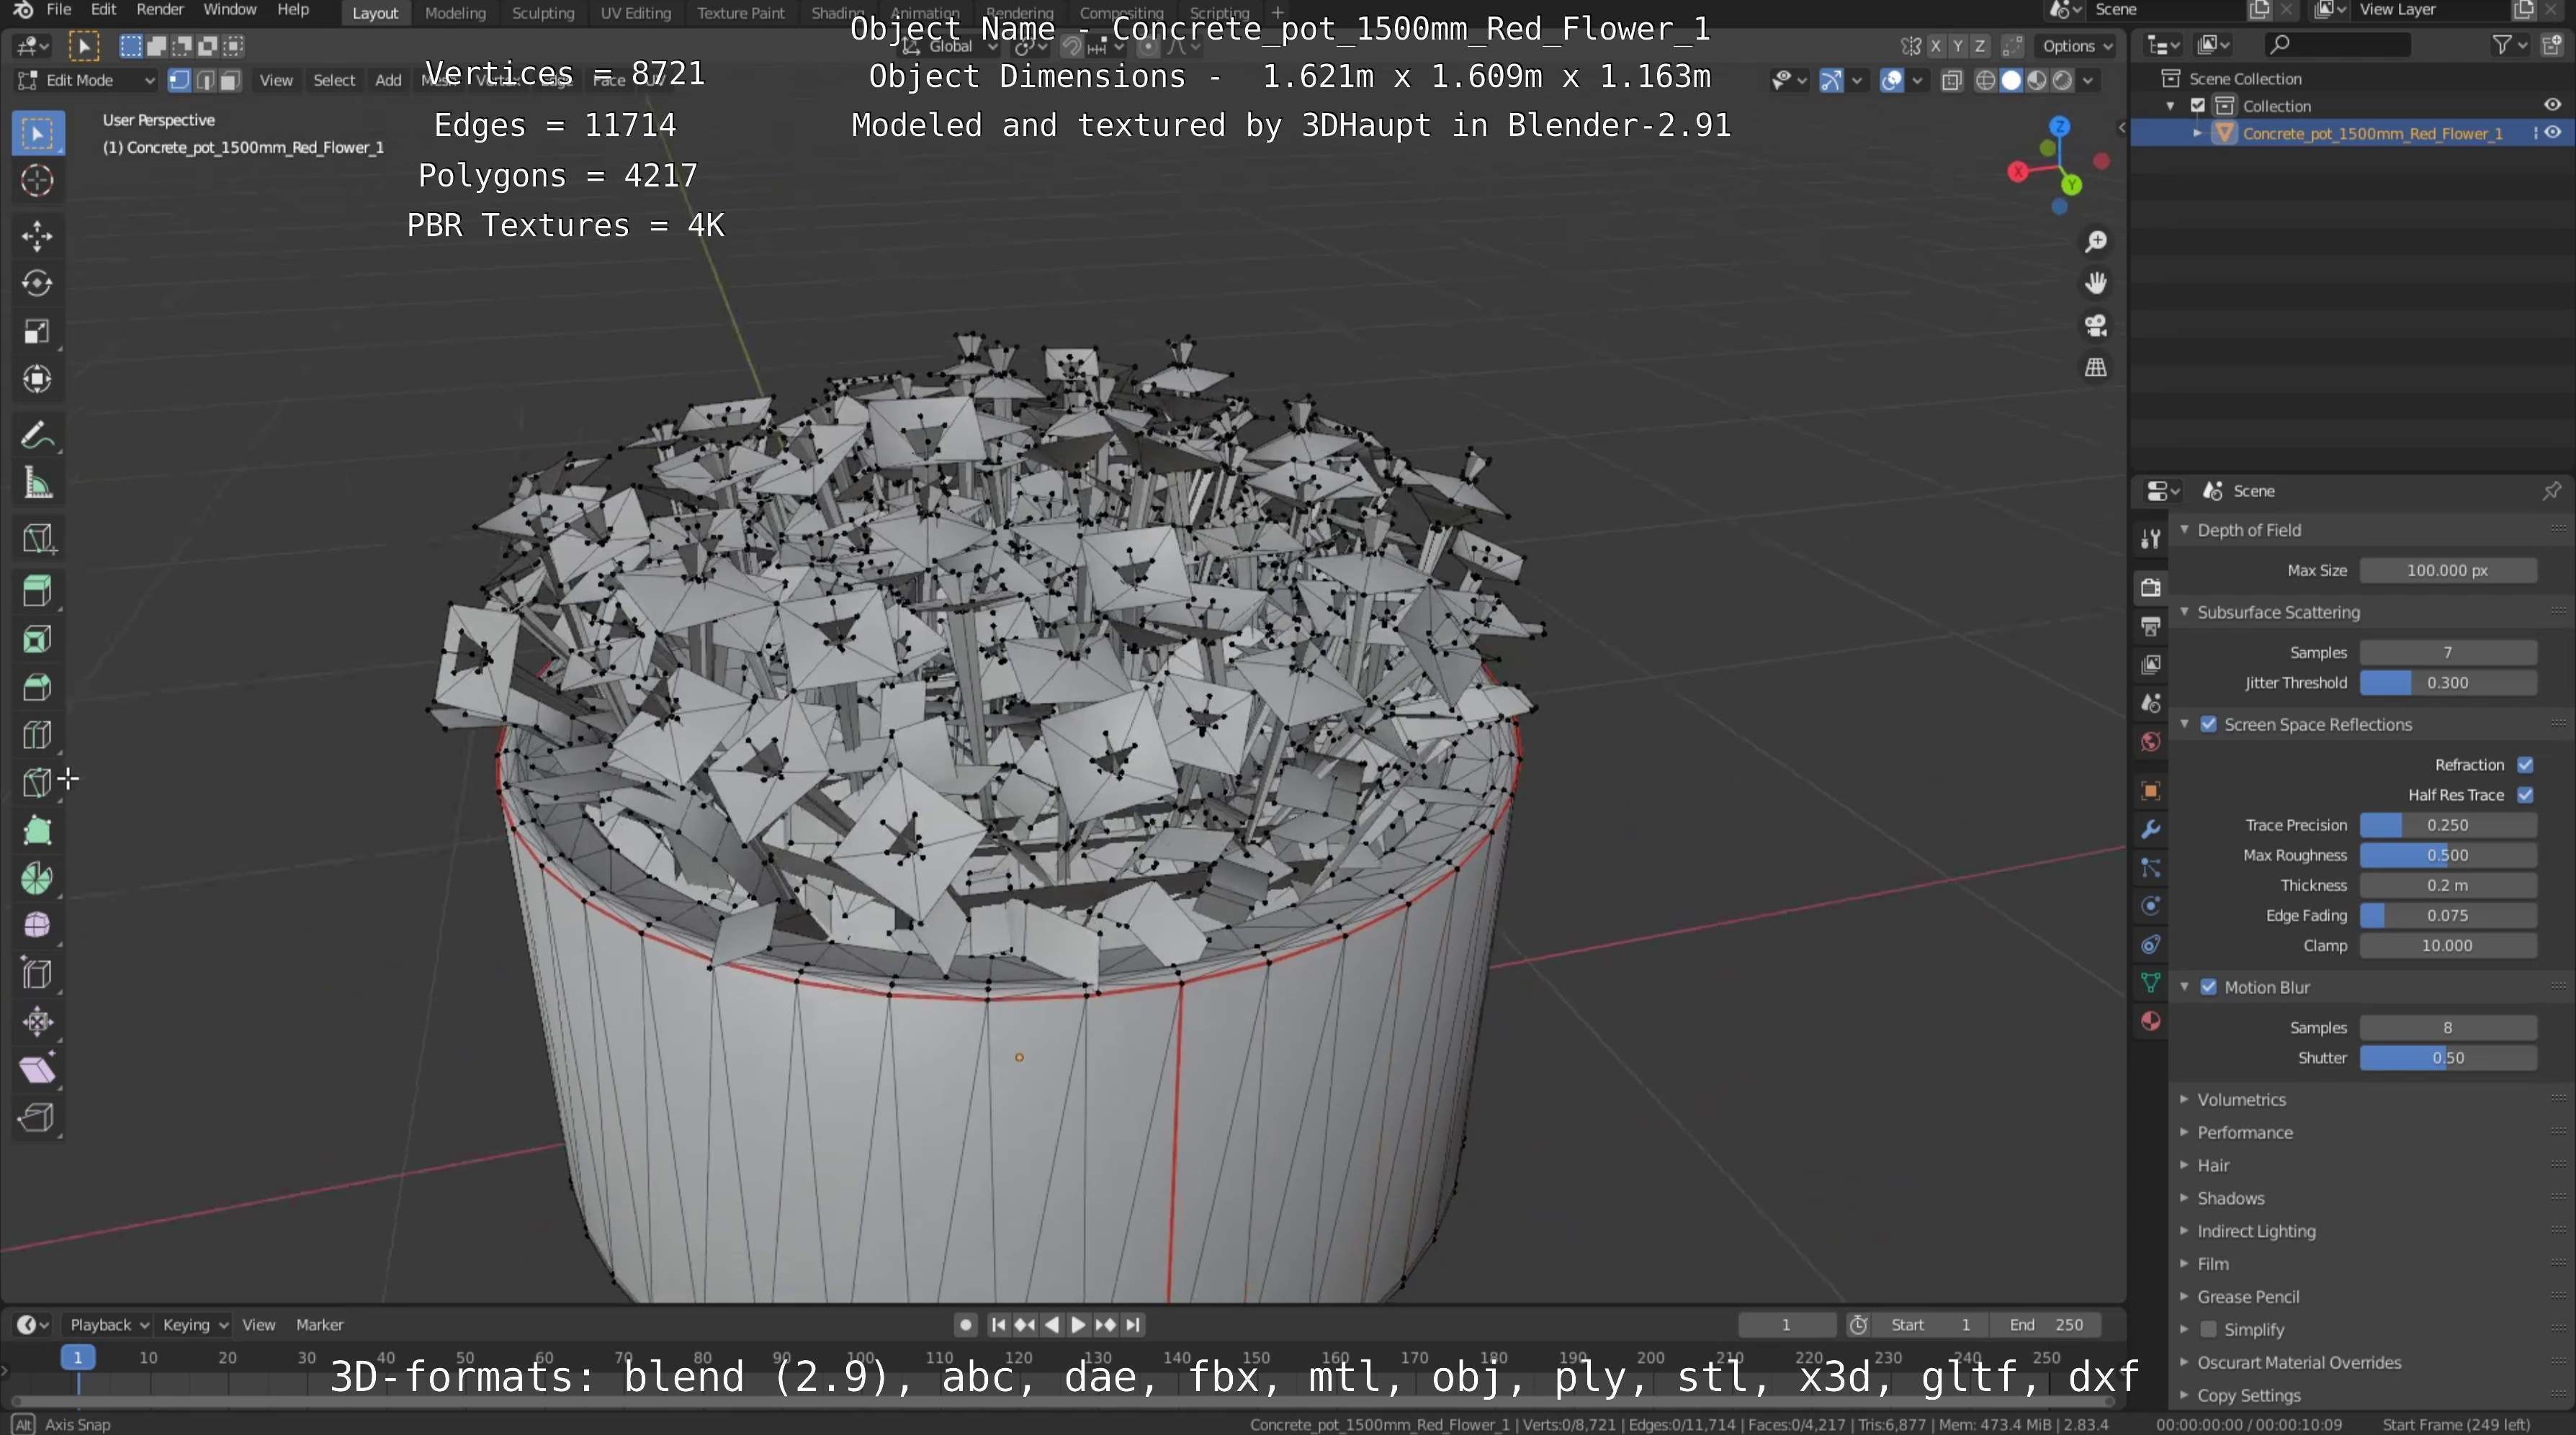Select the Move tool
The image size is (2576, 1435).
(37, 236)
